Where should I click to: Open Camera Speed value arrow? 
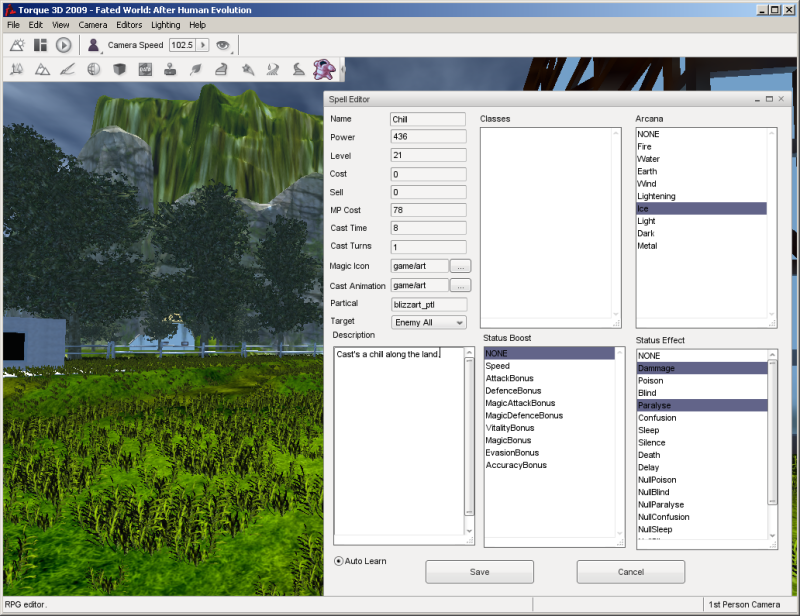[x=203, y=45]
